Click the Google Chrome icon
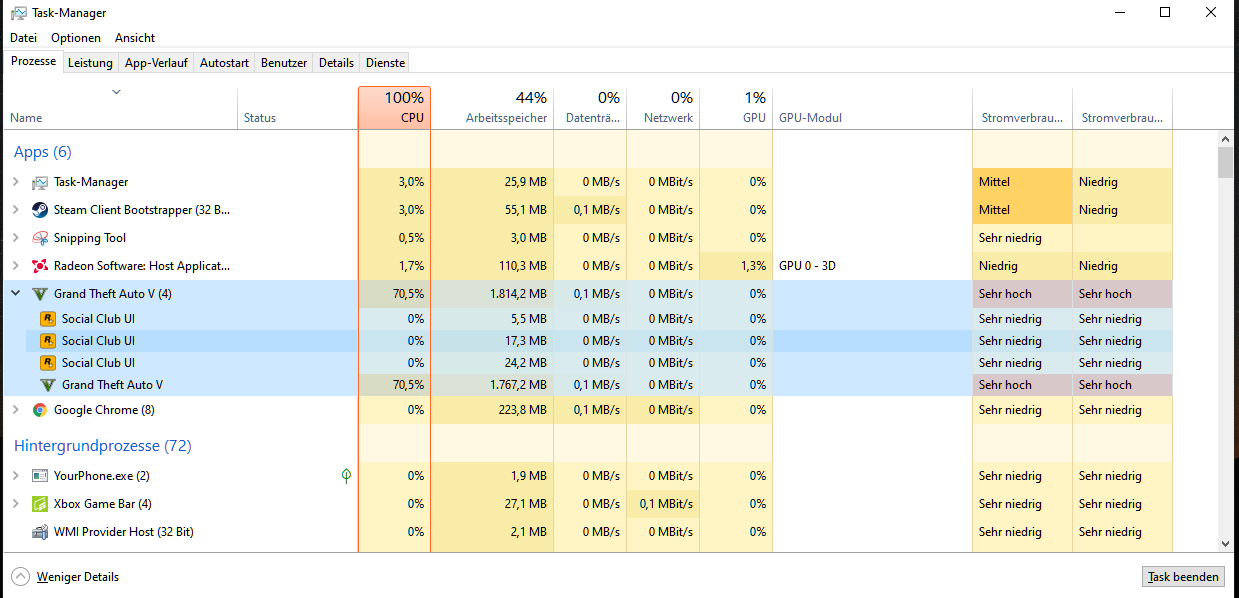The height and width of the screenshot is (598, 1239). coord(40,410)
